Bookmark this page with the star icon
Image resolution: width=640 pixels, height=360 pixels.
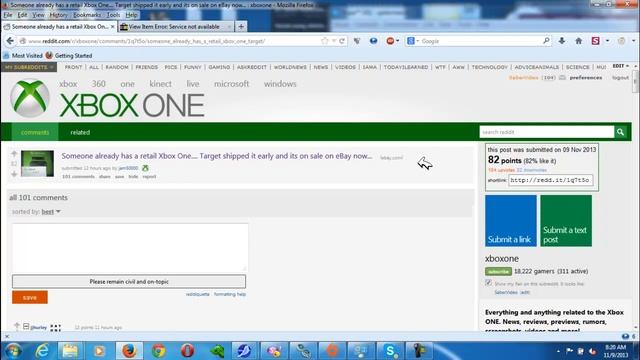click(324, 41)
